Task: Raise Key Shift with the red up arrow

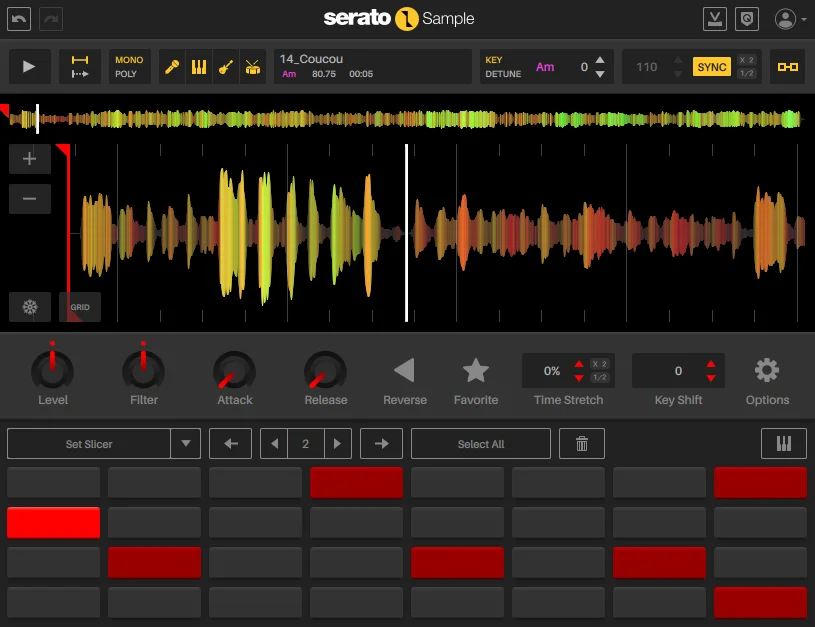Action: pos(711,364)
